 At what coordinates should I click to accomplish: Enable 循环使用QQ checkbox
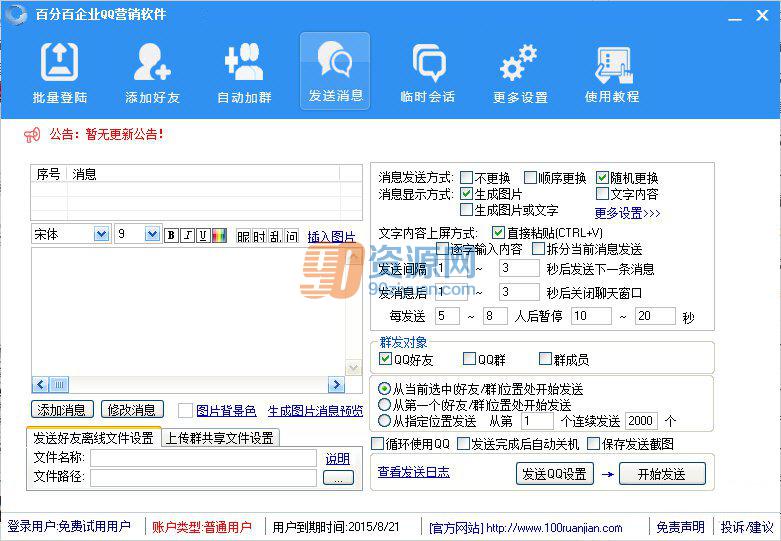point(378,443)
